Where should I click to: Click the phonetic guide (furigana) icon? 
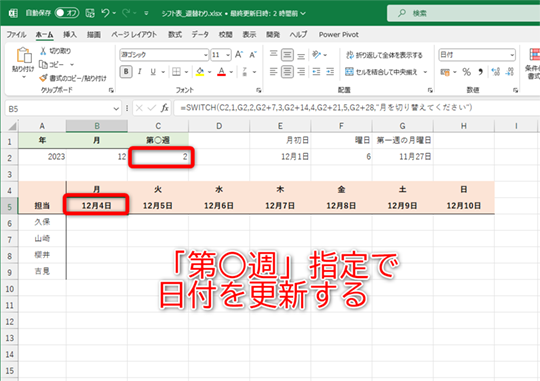(x=245, y=72)
